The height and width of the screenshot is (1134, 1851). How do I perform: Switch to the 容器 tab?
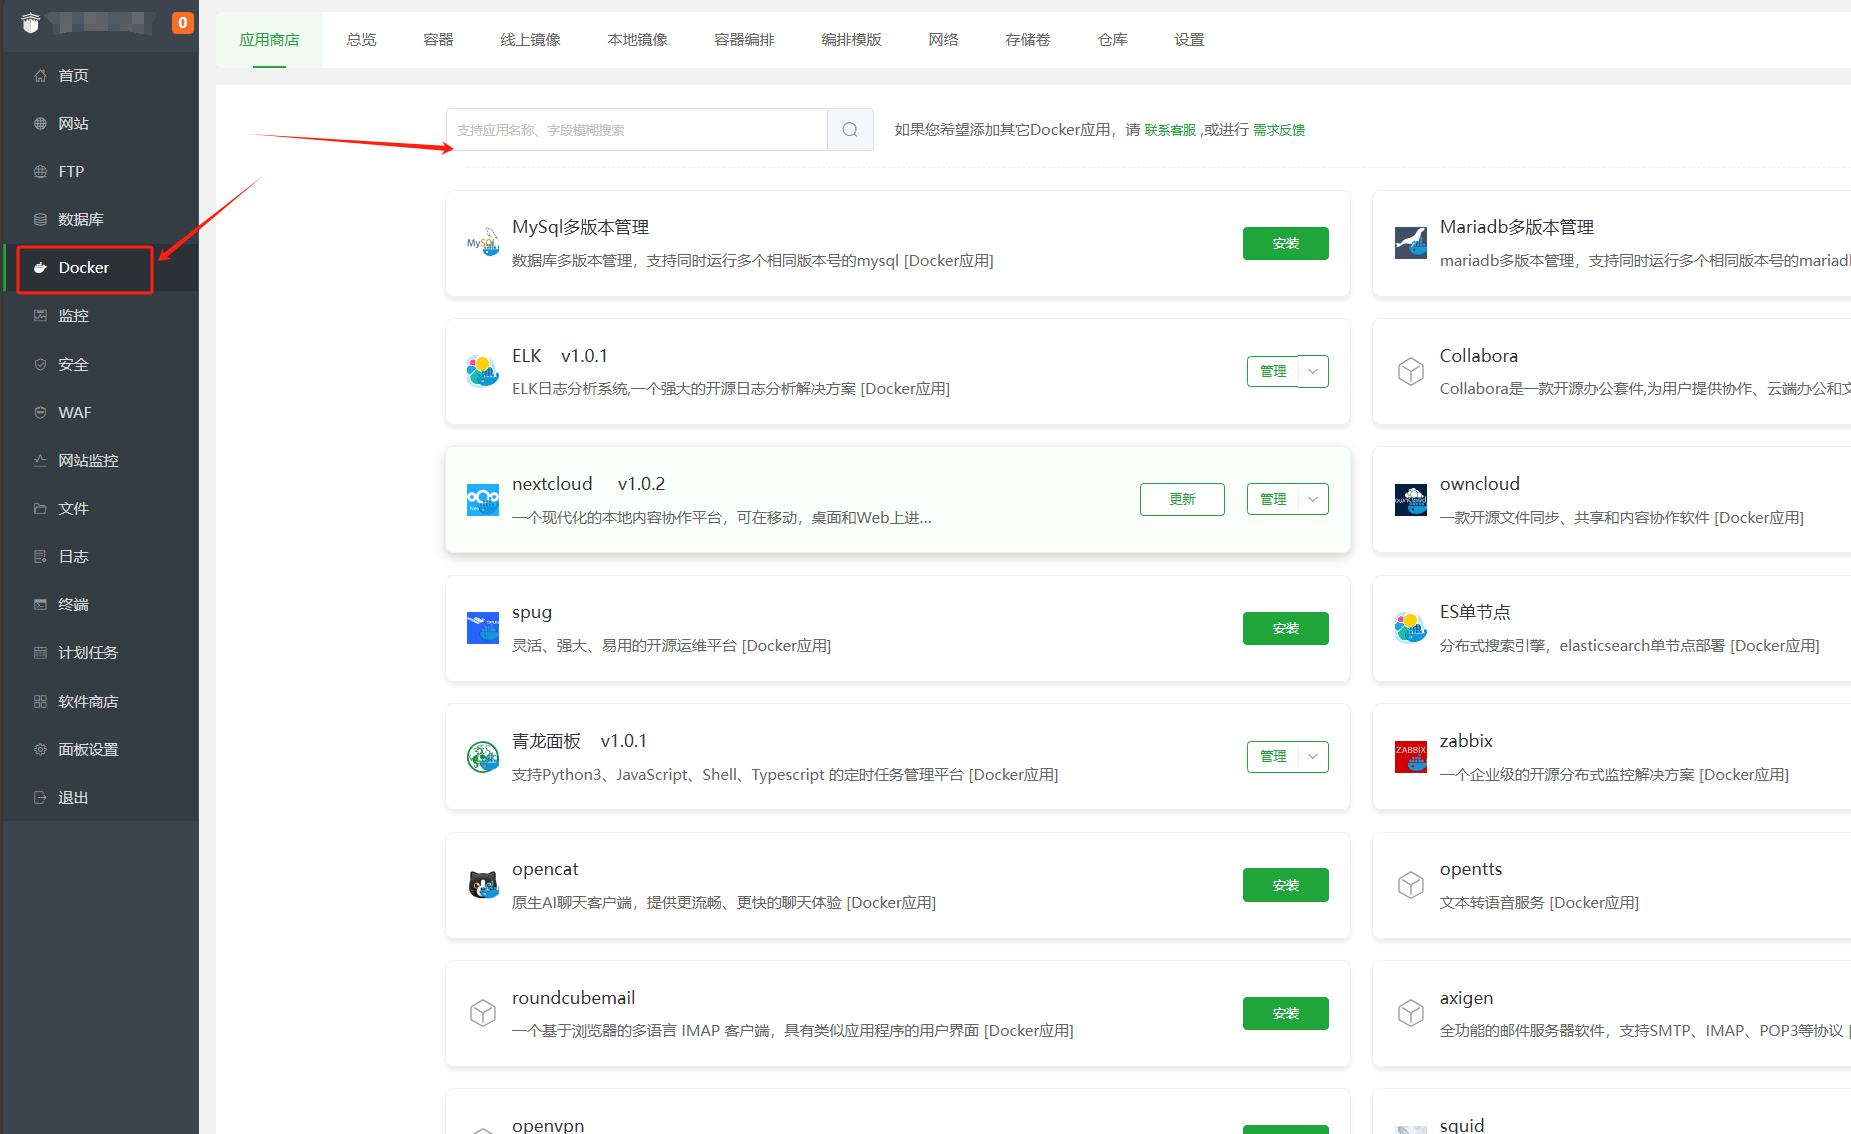click(x=438, y=40)
